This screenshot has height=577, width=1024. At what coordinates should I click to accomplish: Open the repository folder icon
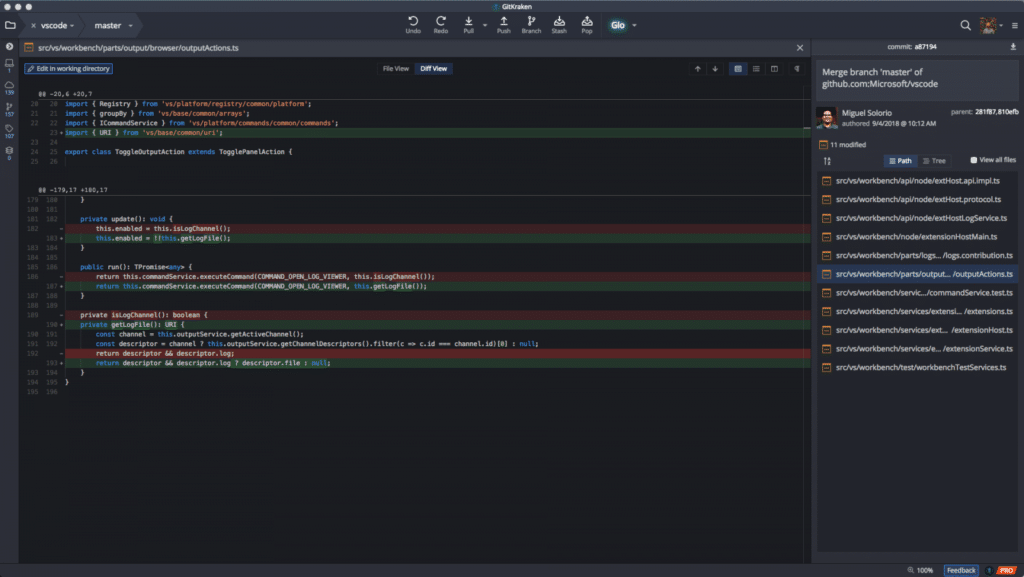[10, 25]
